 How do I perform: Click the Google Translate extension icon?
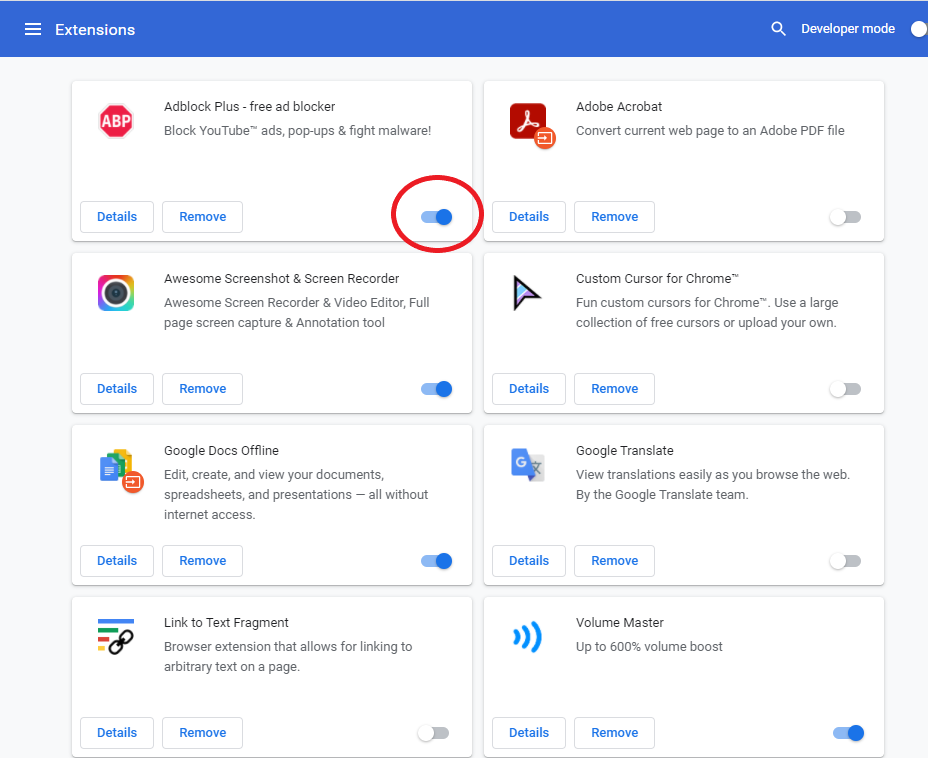tap(527, 465)
